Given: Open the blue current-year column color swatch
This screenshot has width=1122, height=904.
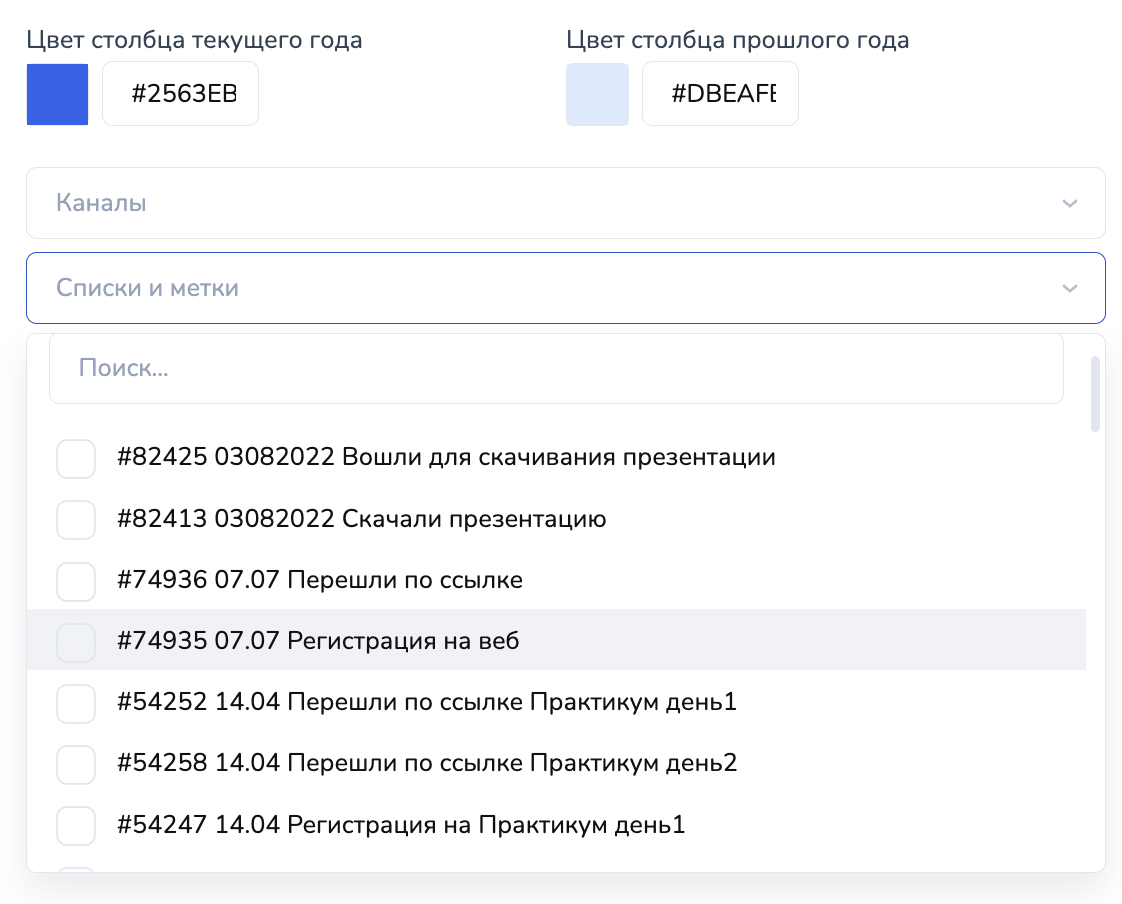Looking at the screenshot, I should [x=58, y=95].
